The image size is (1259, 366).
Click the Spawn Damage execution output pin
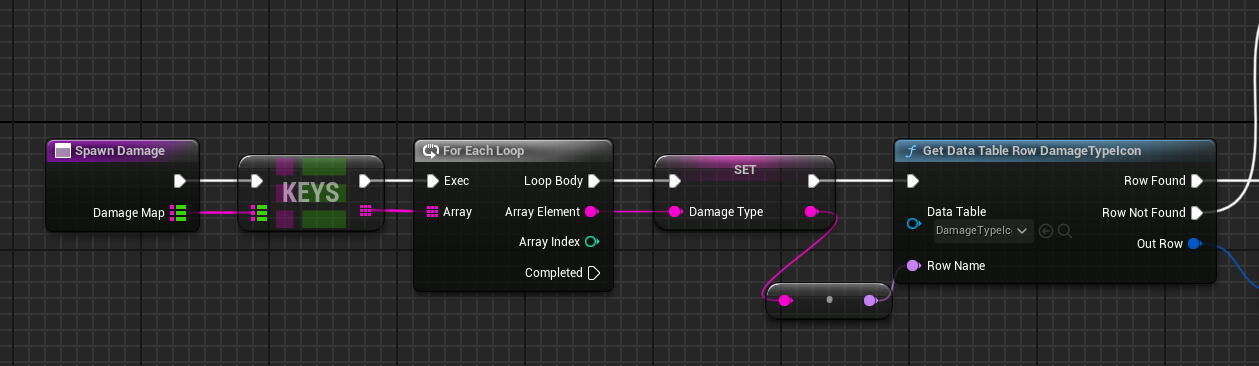point(179,181)
